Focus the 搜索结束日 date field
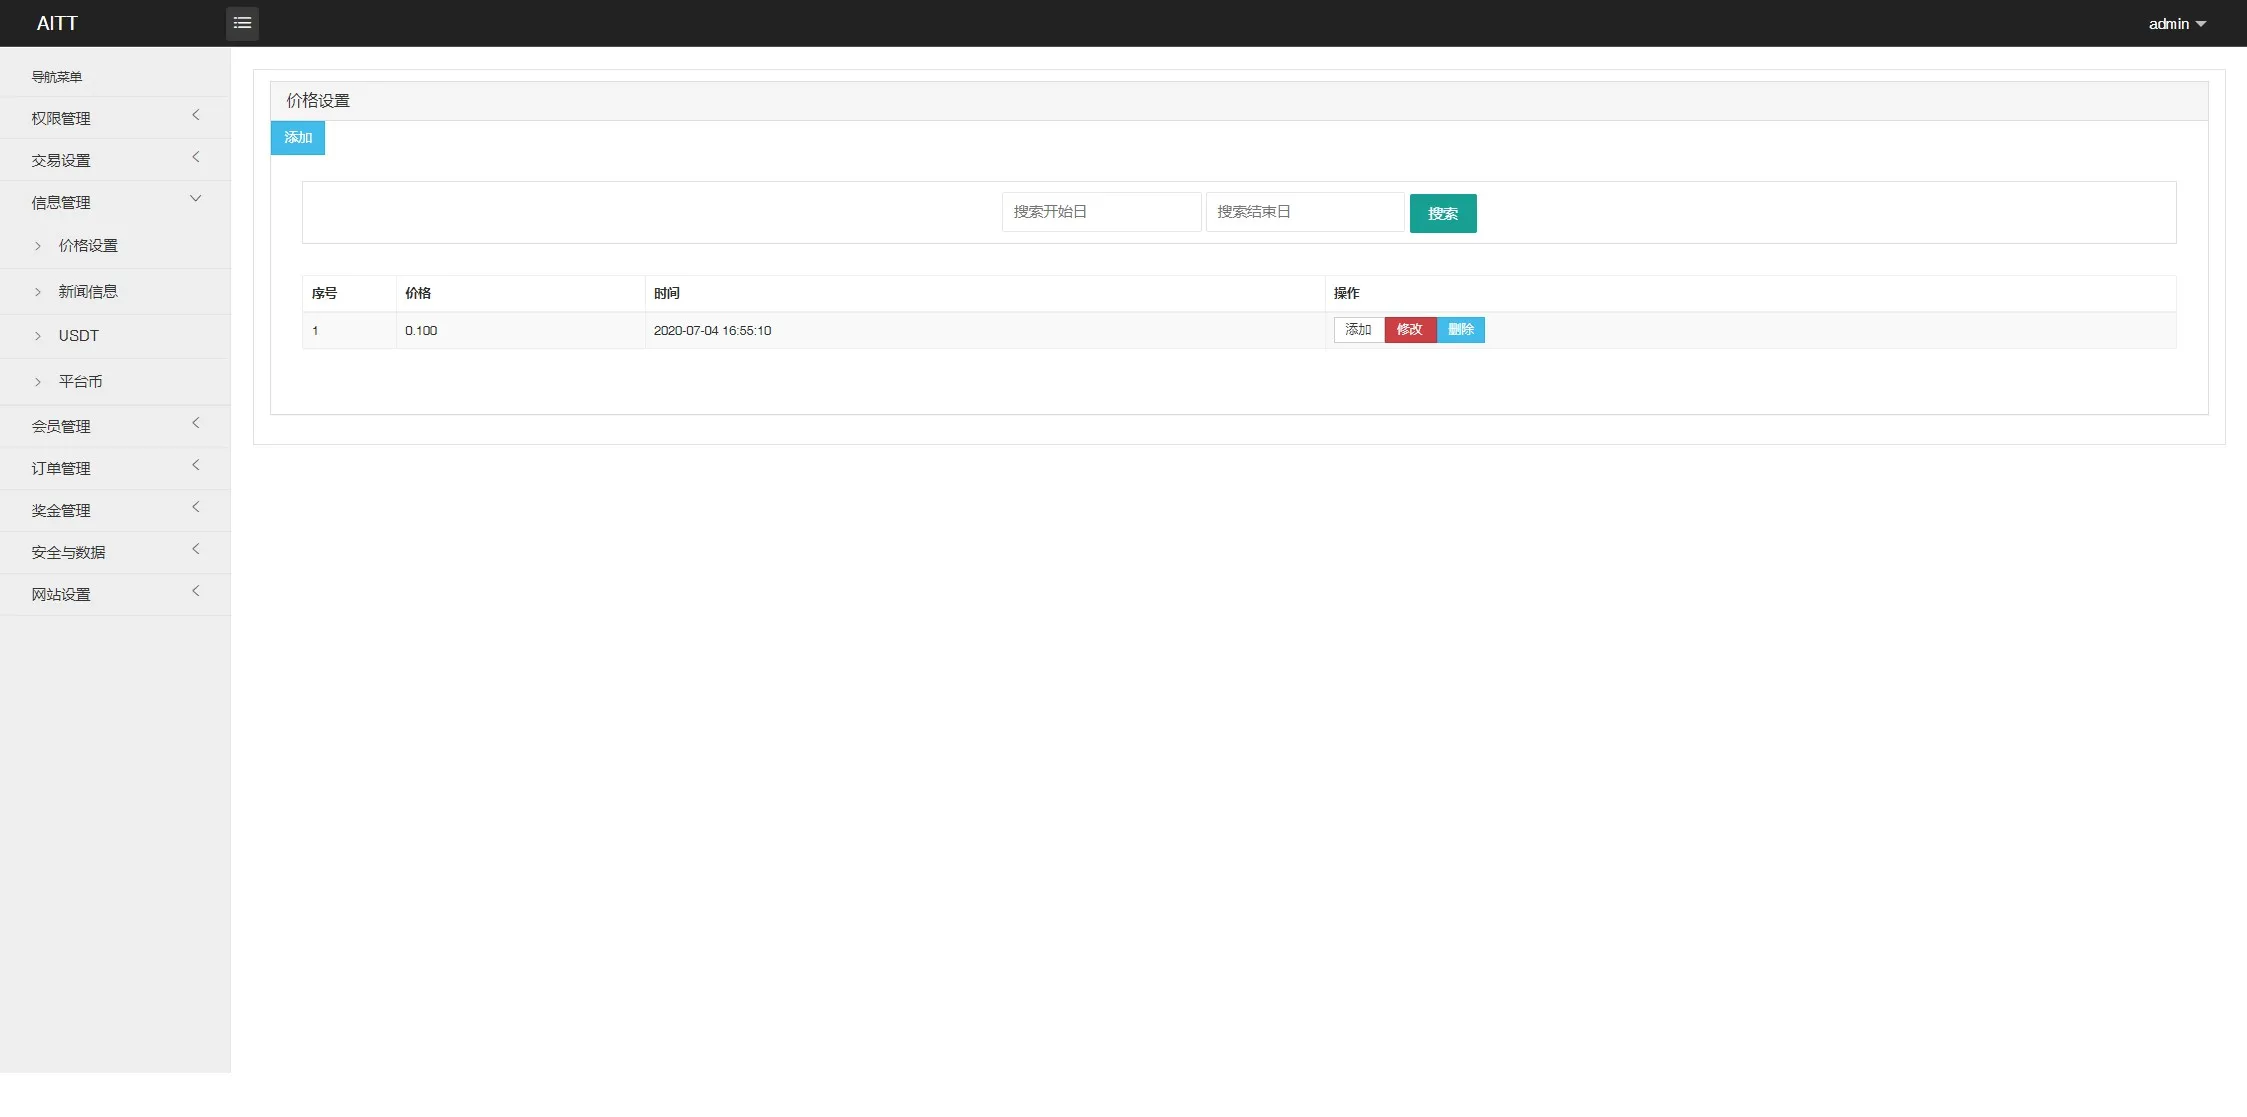Image resolution: width=2247 pixels, height=1117 pixels. click(x=1304, y=212)
